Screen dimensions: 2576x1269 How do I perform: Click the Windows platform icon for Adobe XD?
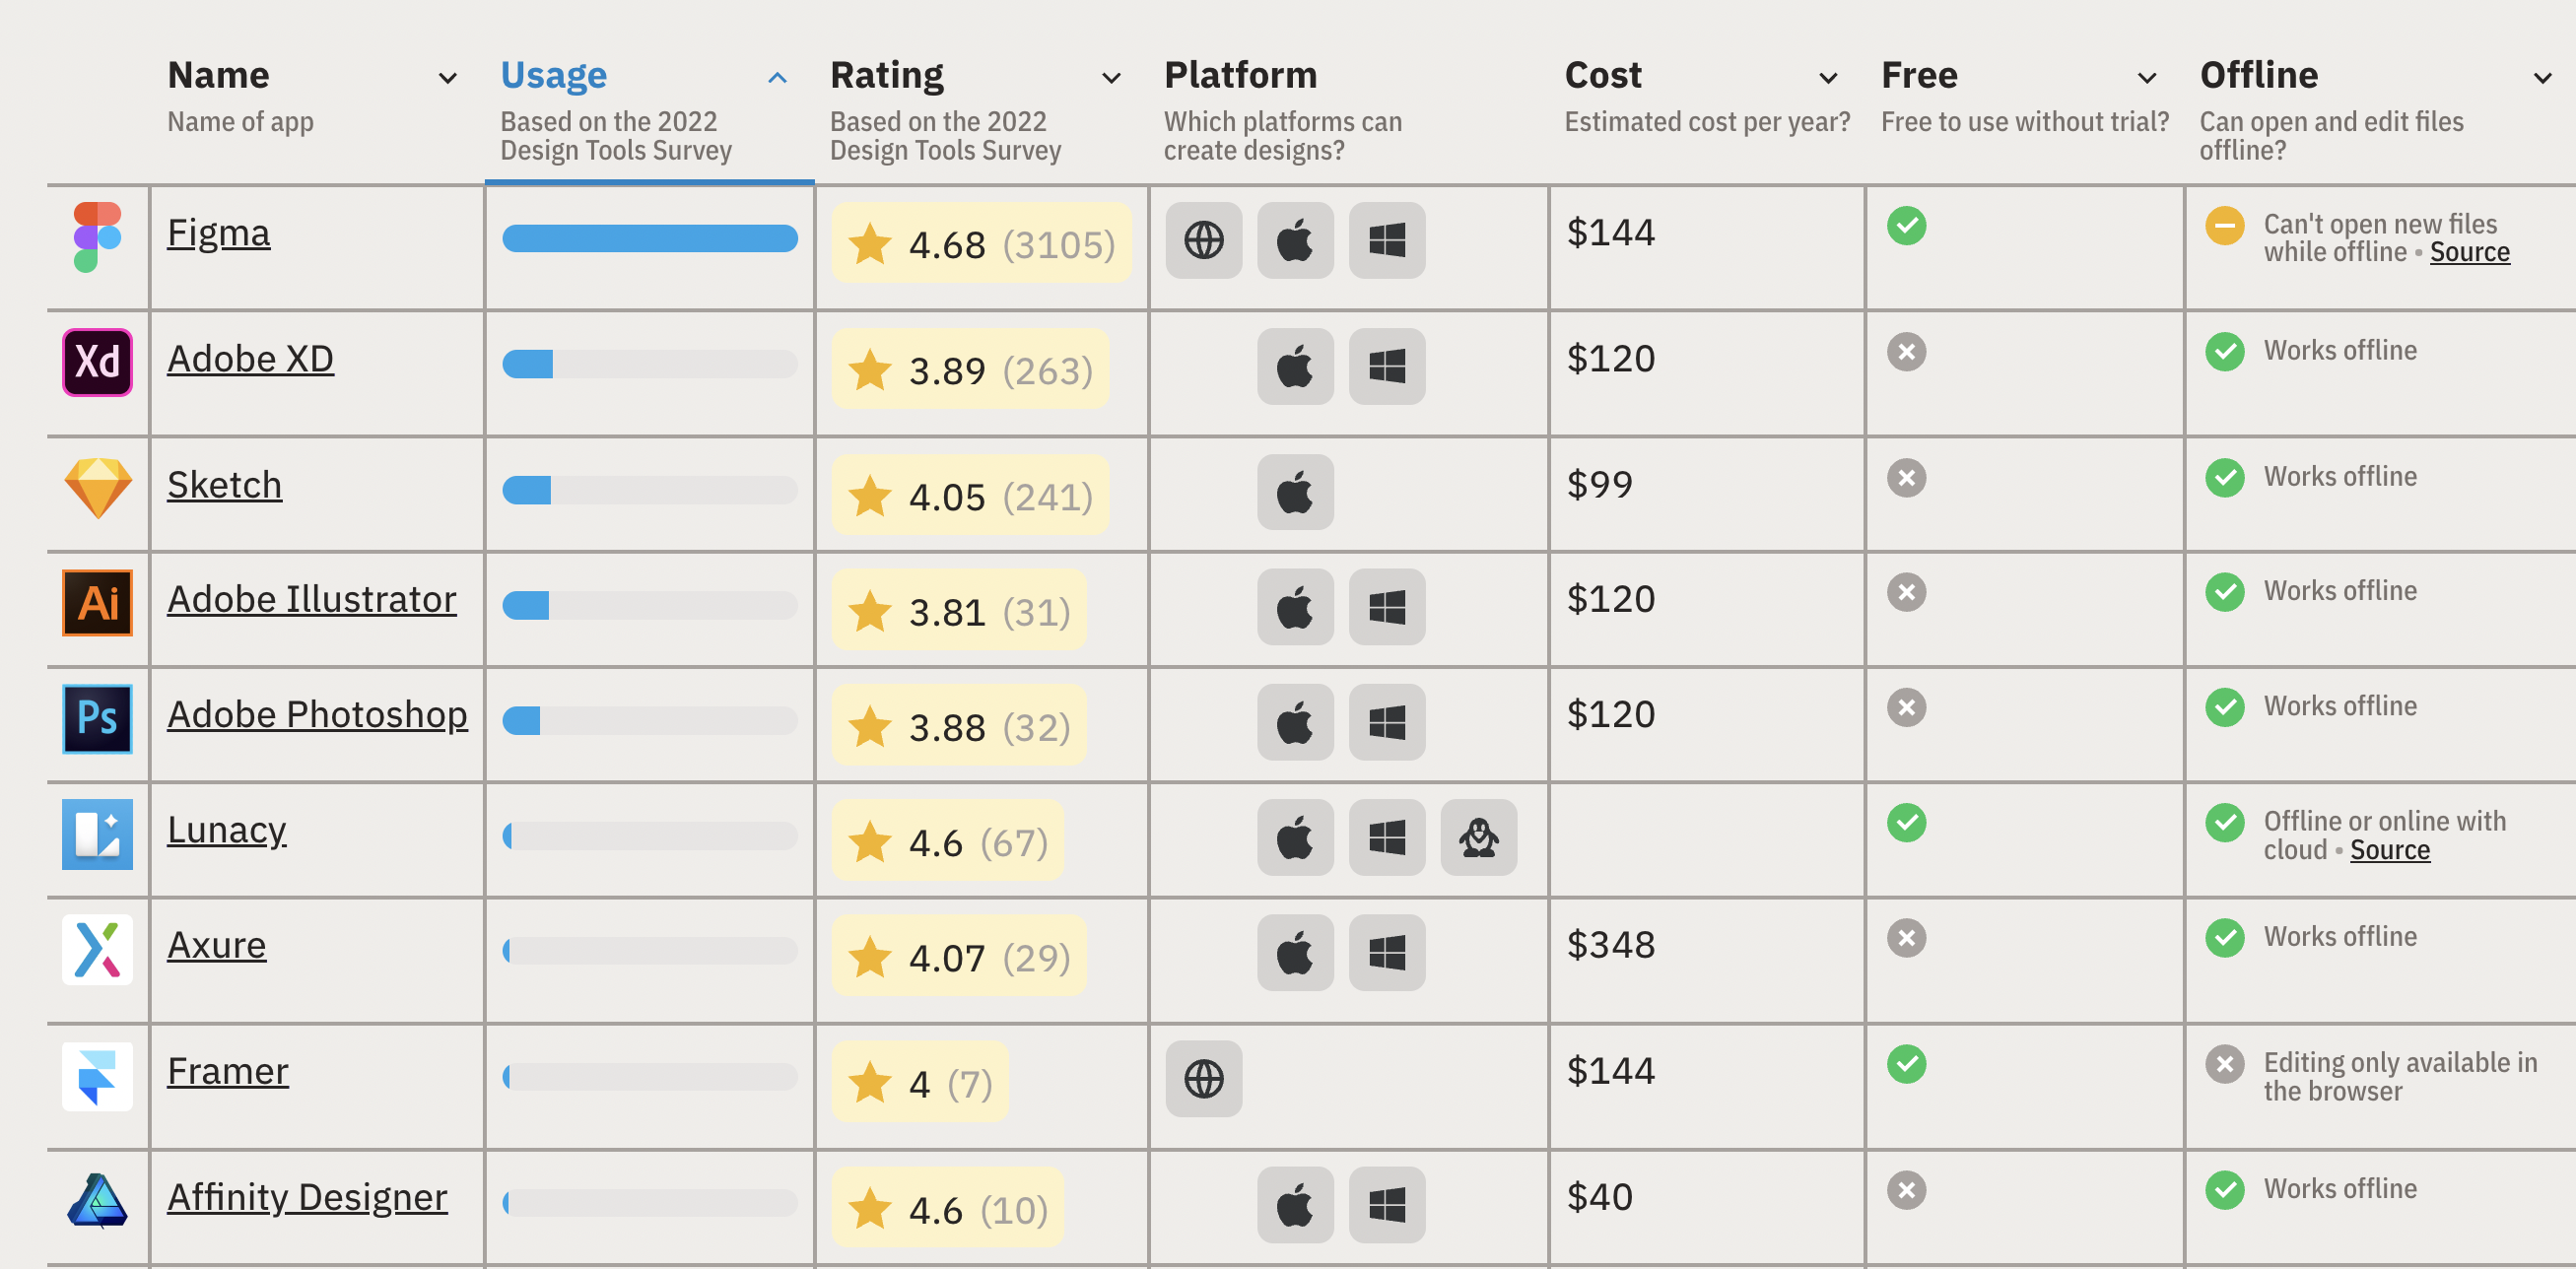(1387, 366)
